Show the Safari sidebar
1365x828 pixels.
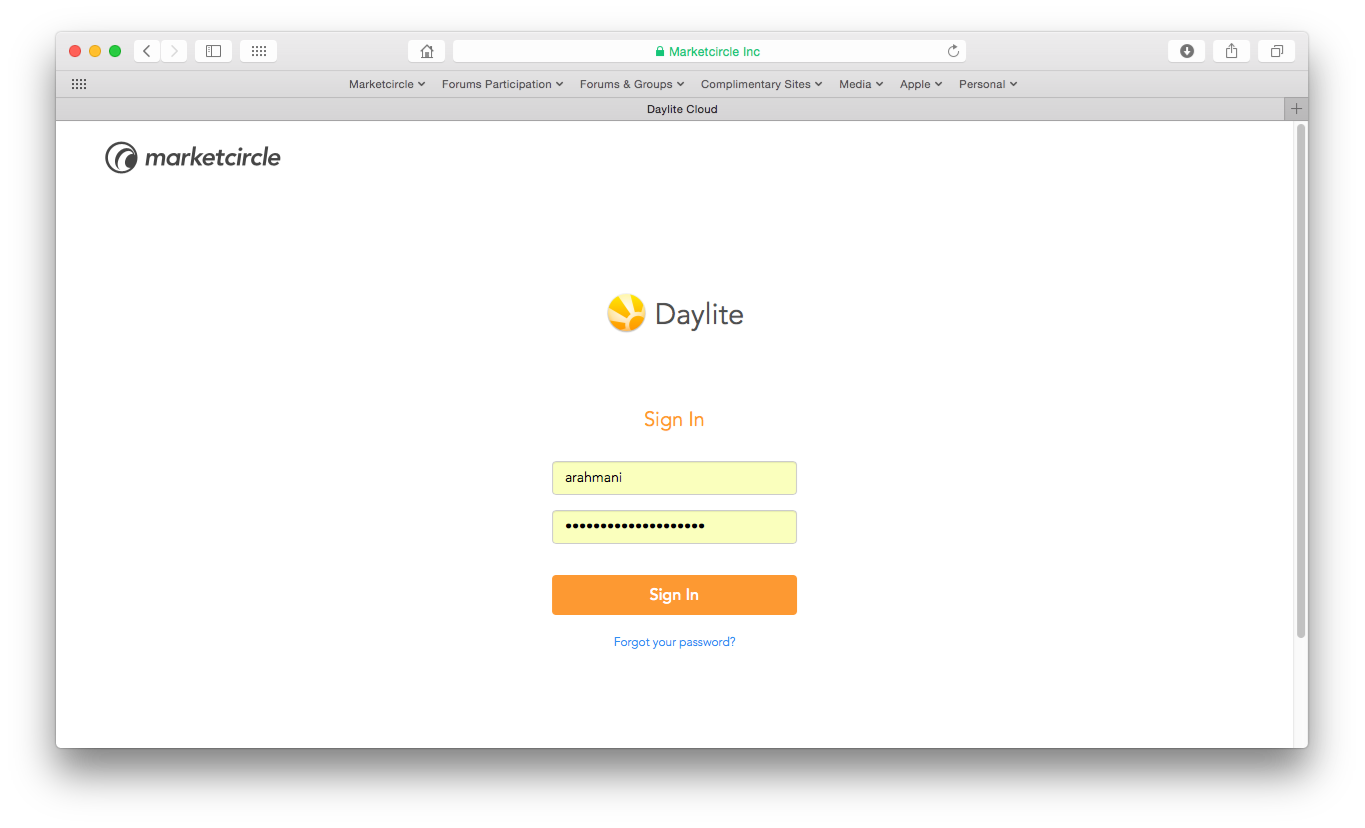(x=213, y=51)
